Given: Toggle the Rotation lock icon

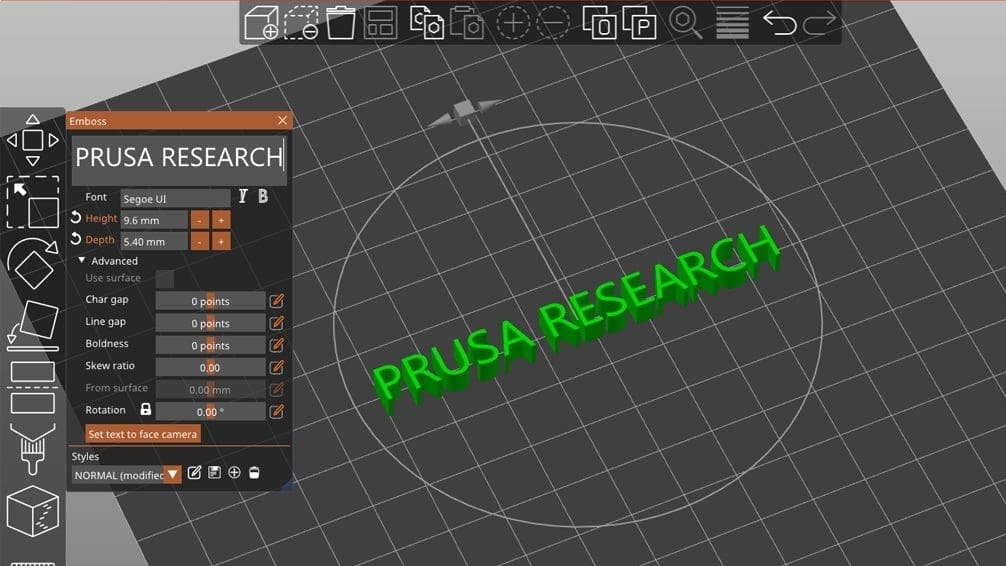Looking at the screenshot, I should pyautogui.click(x=146, y=409).
